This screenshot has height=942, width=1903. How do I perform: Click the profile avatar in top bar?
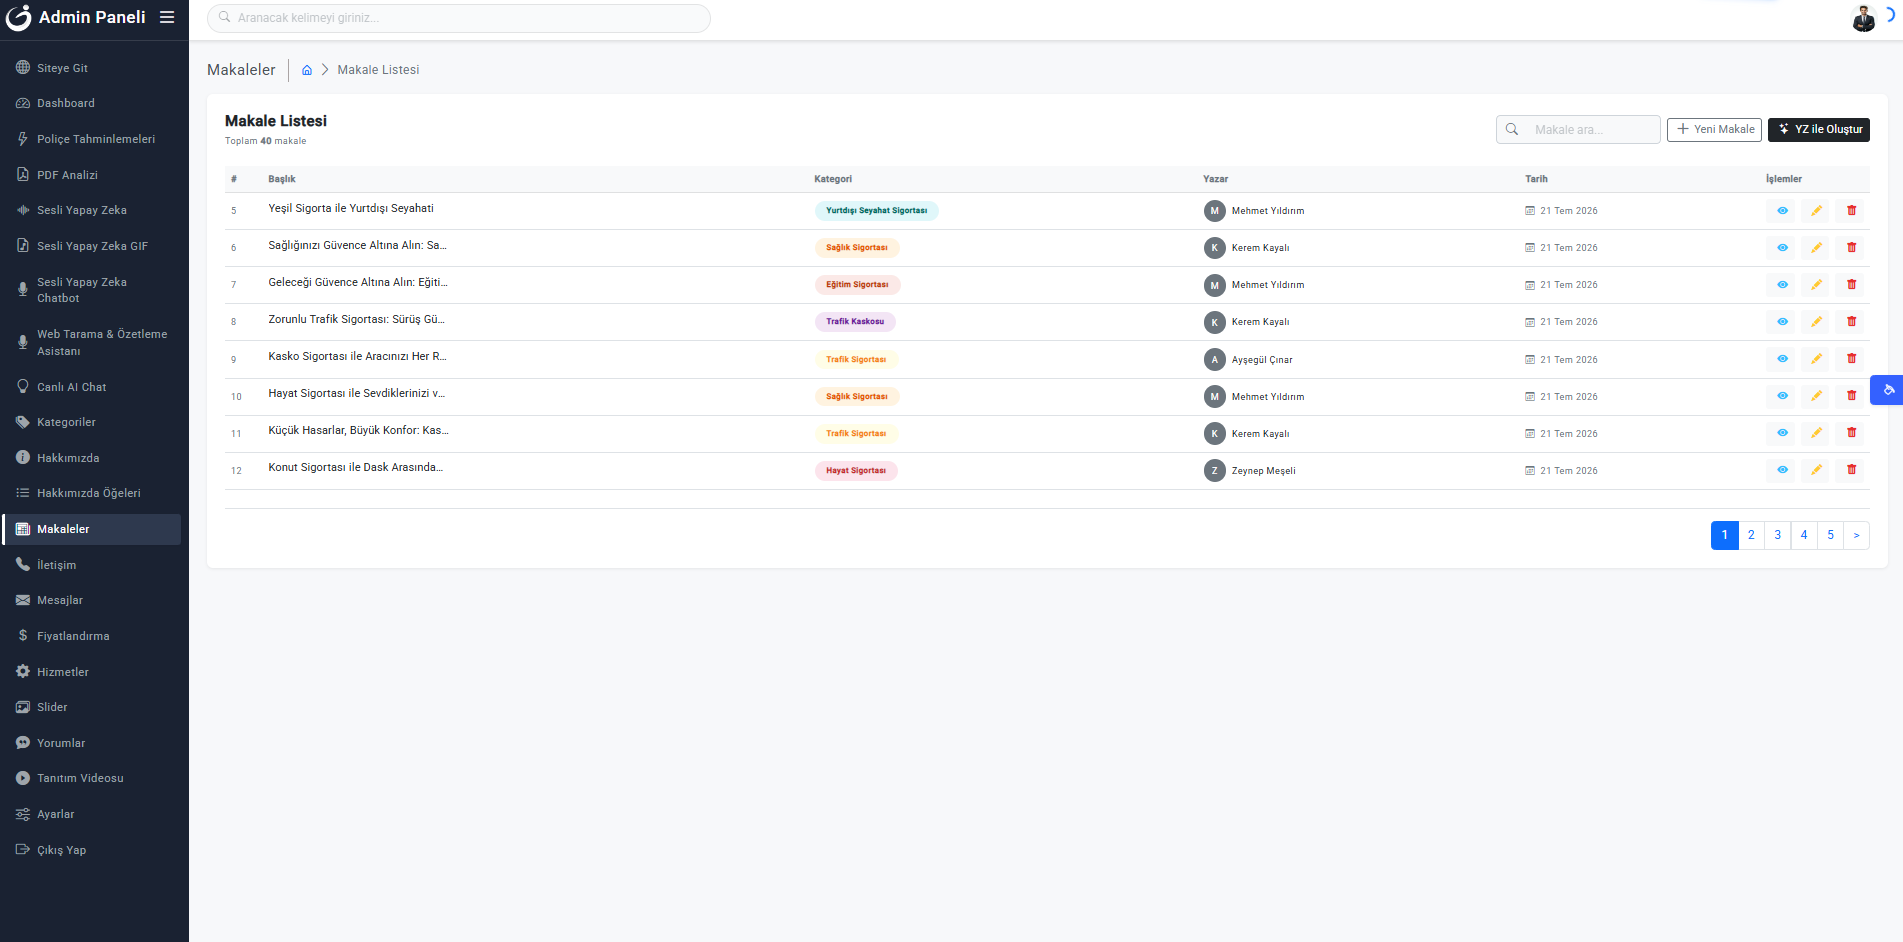pyautogui.click(x=1864, y=18)
